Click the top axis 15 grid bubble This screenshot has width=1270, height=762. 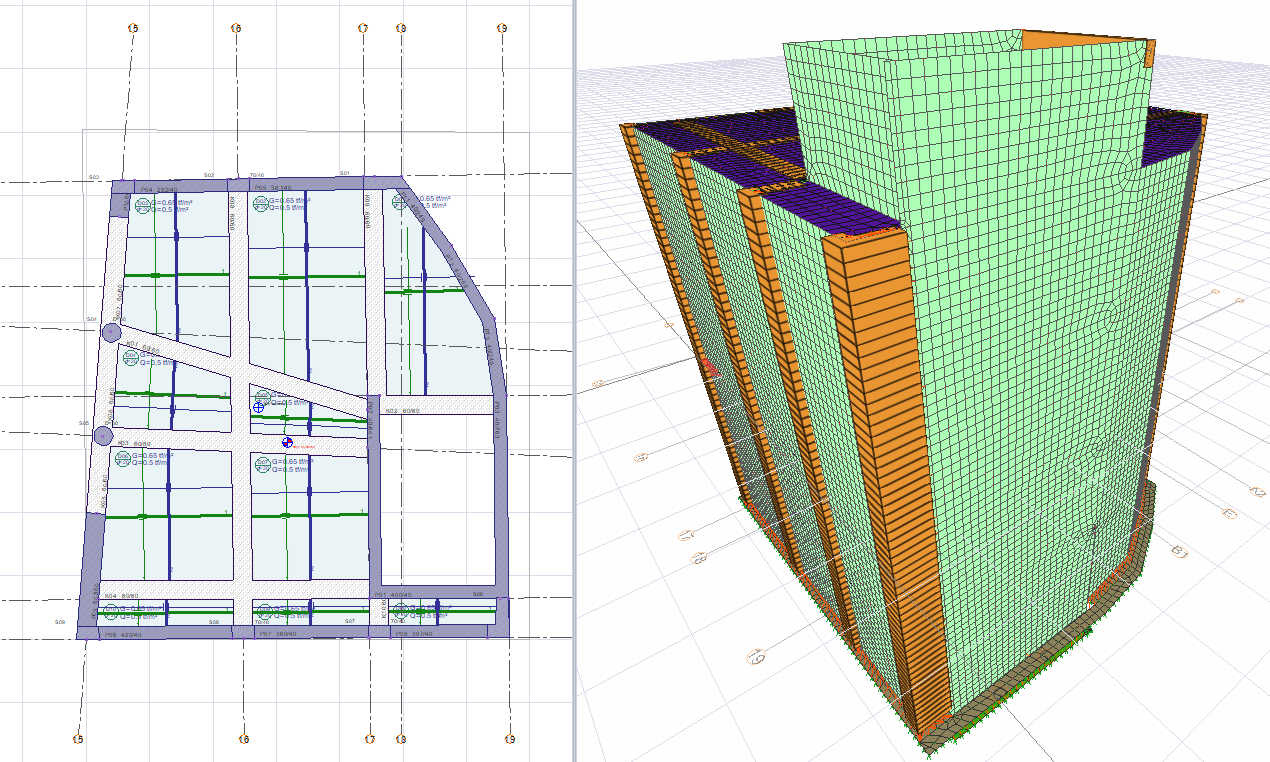132,28
